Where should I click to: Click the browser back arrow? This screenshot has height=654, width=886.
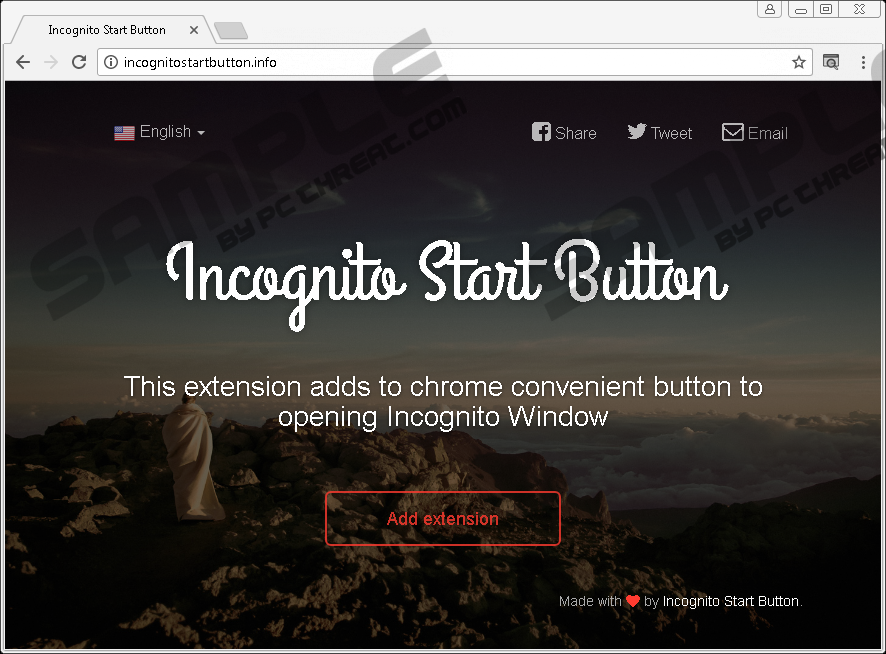[x=23, y=62]
